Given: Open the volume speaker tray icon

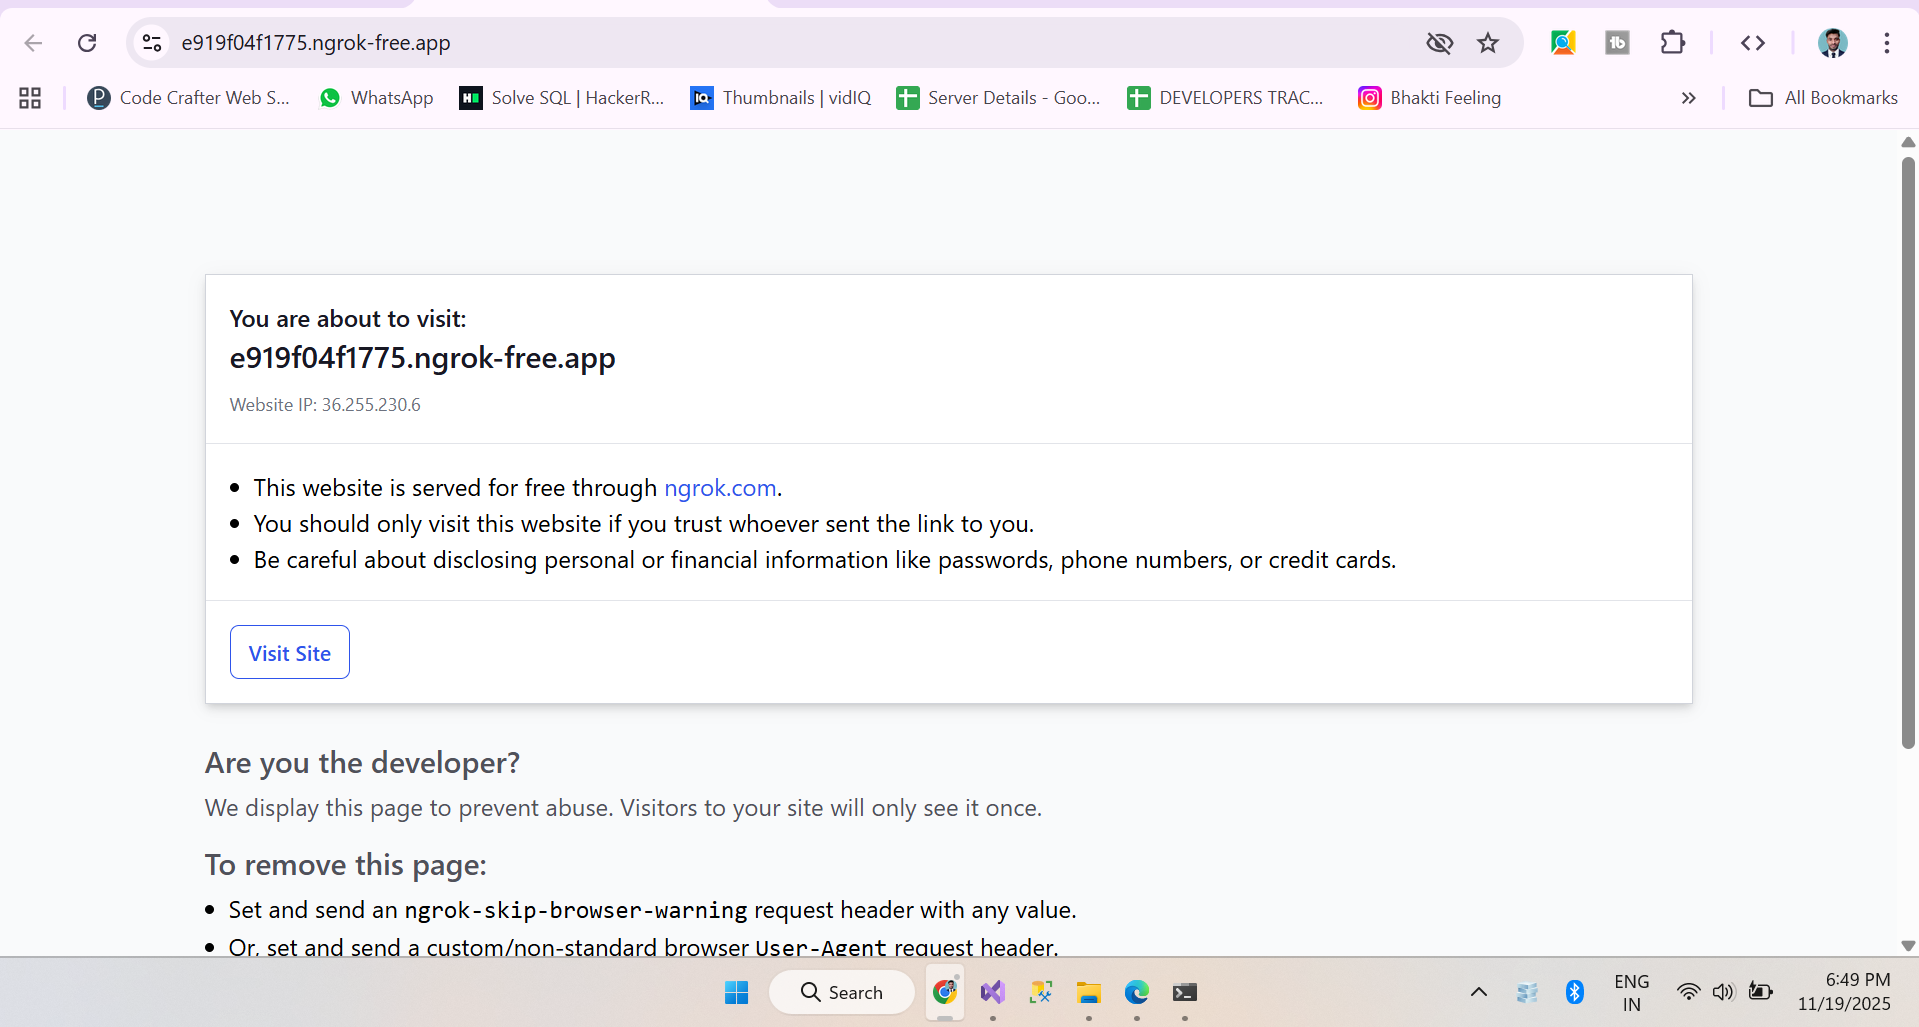Looking at the screenshot, I should [x=1722, y=992].
